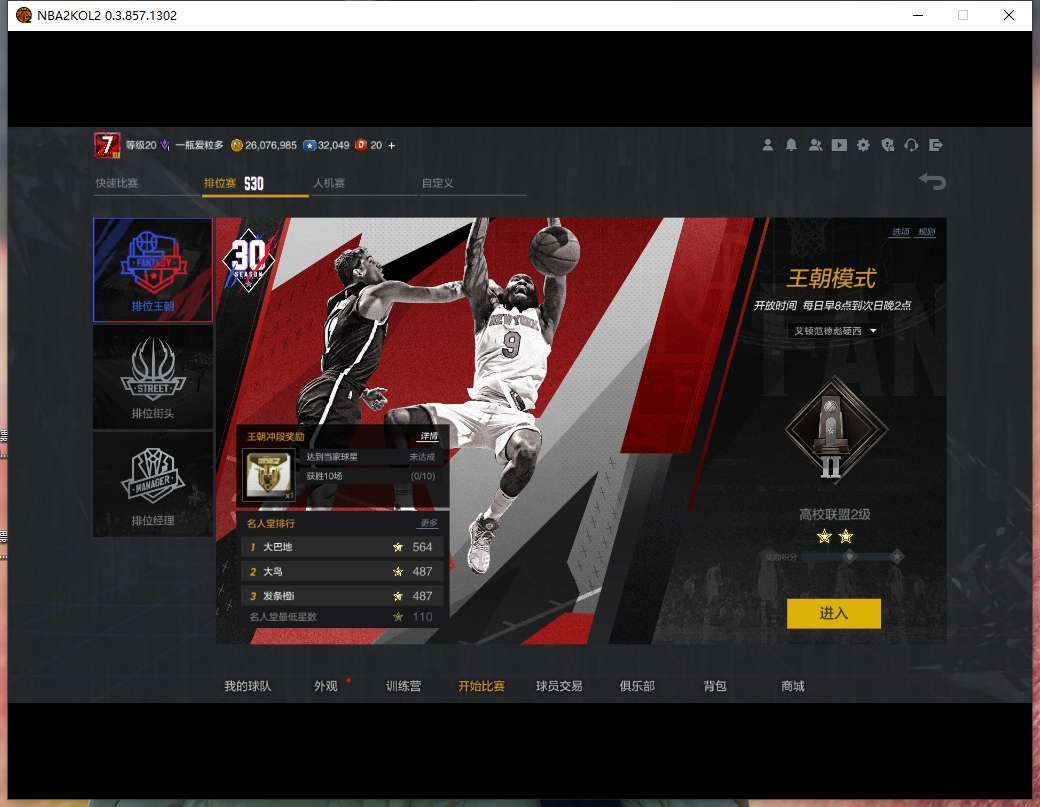
Task: Click the red D diamond currency icon
Action: (x=361, y=145)
